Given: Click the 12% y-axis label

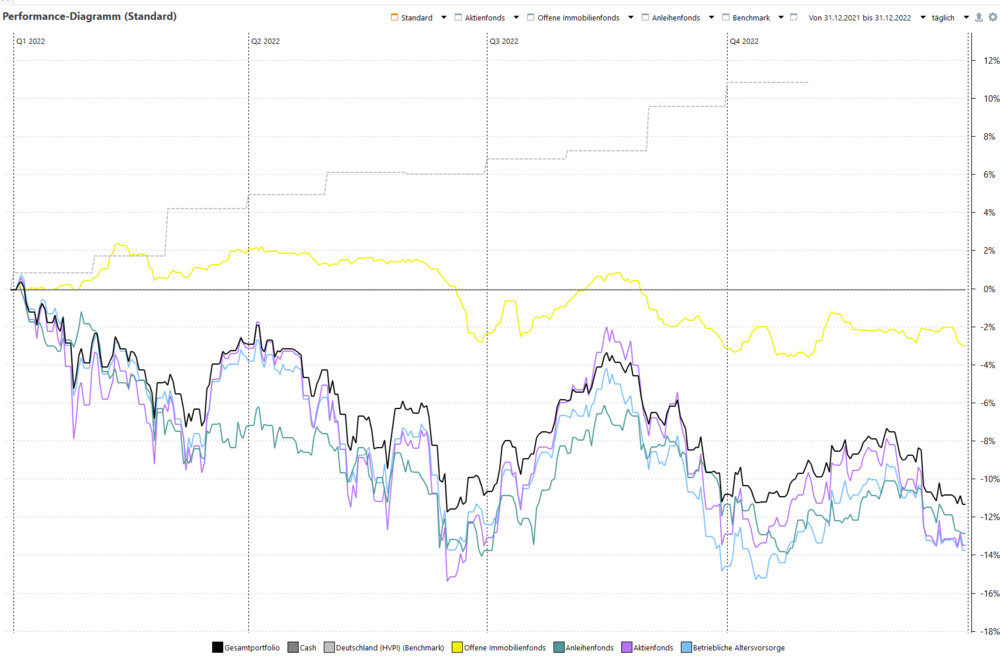Looking at the screenshot, I should pos(991,61).
